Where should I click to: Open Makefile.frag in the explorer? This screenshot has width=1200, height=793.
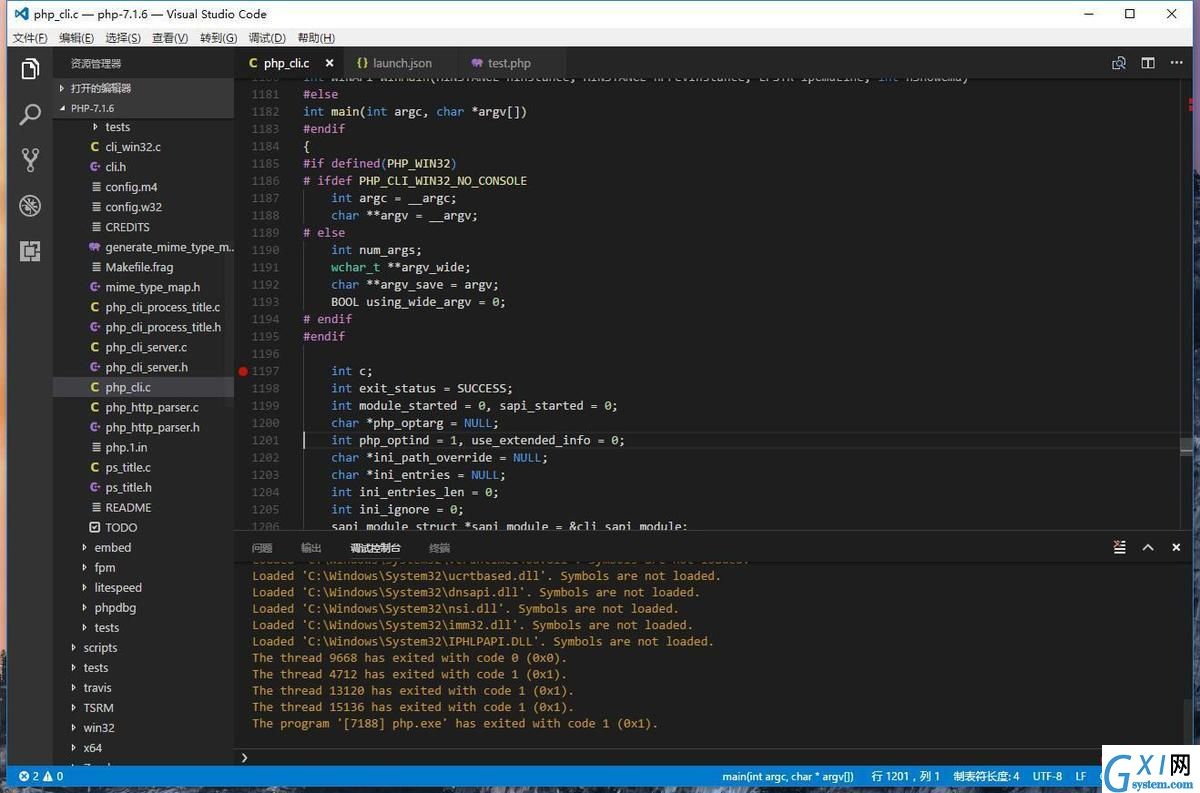pos(143,267)
